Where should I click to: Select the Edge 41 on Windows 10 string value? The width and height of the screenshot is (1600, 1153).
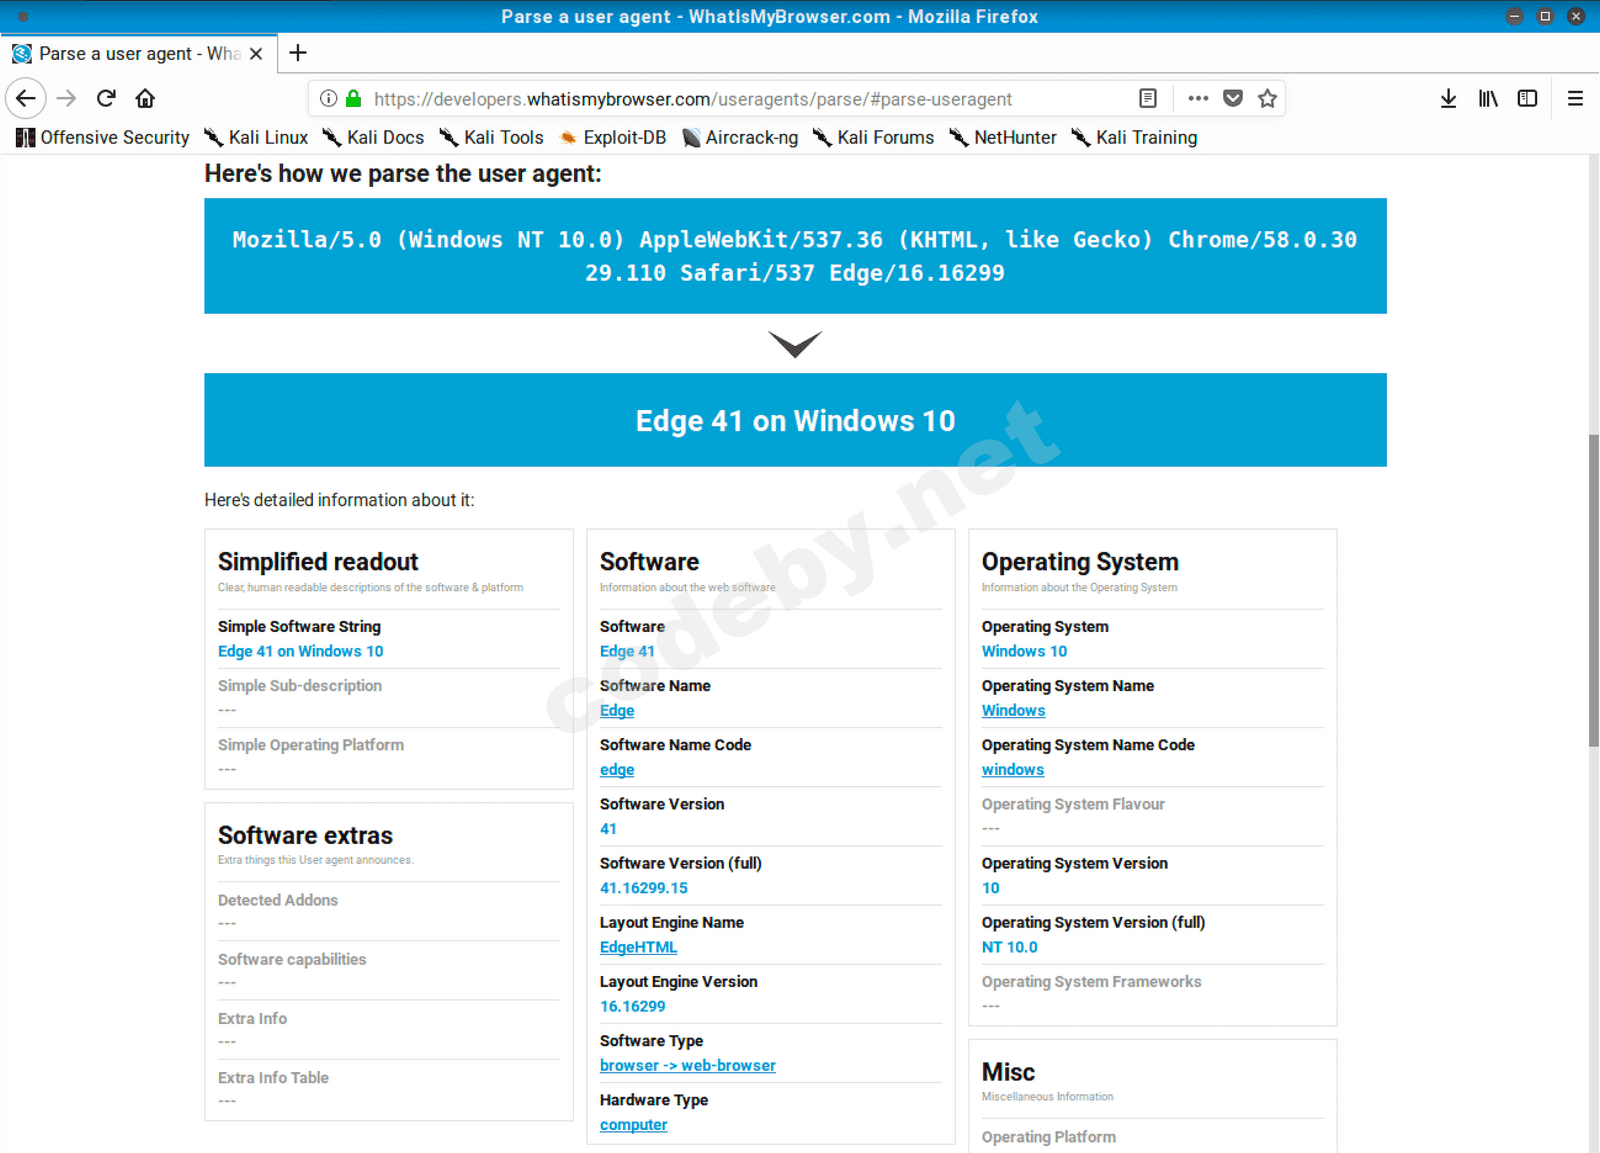301,651
